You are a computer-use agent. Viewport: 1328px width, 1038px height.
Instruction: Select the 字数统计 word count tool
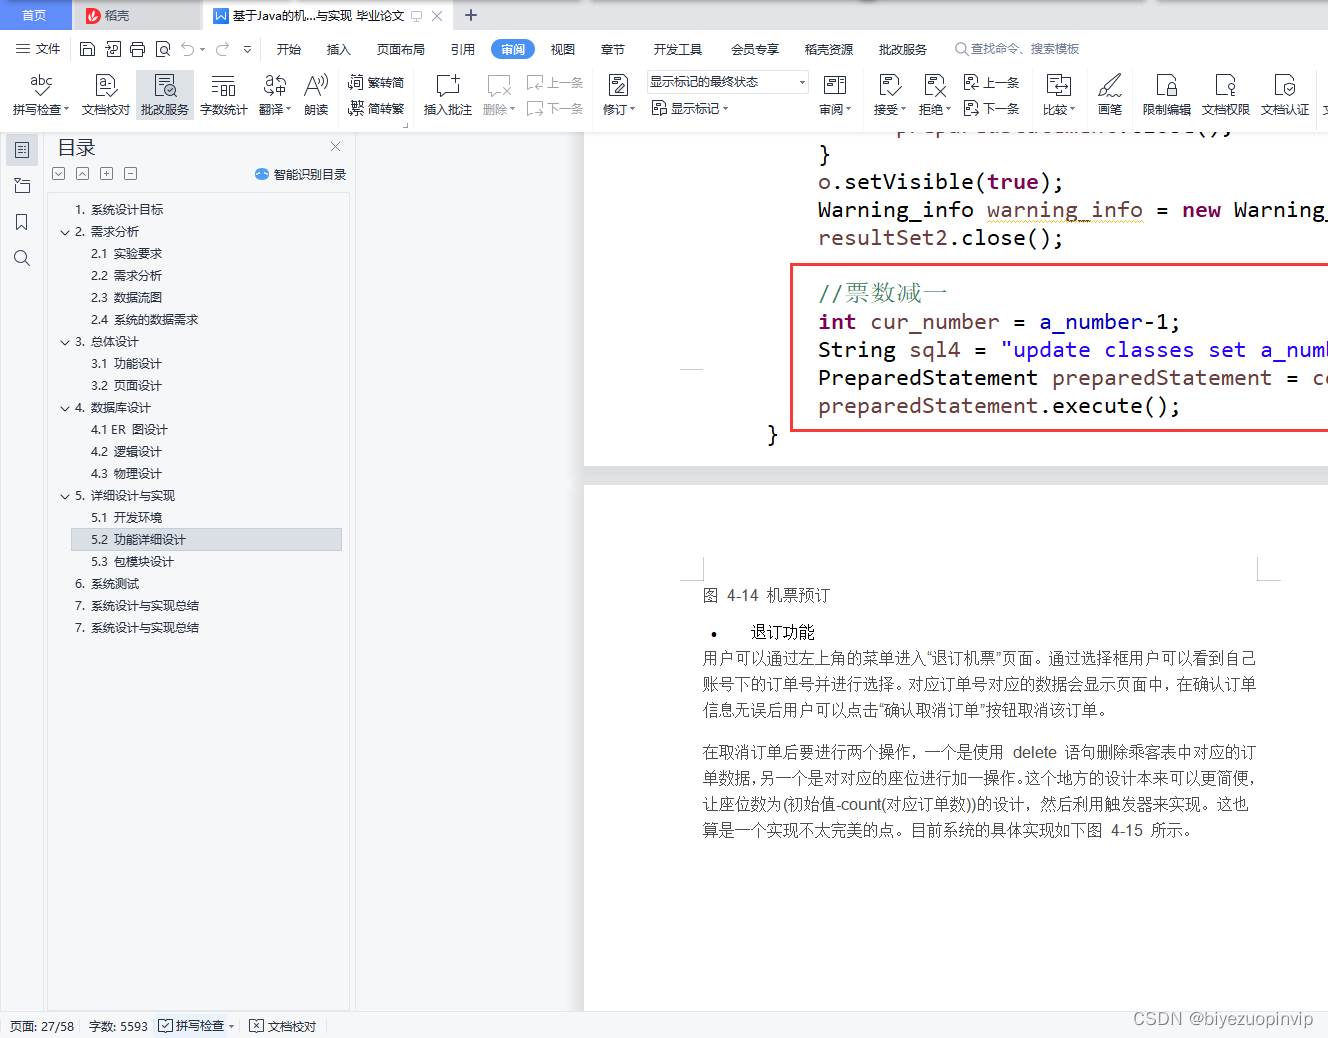tap(223, 95)
